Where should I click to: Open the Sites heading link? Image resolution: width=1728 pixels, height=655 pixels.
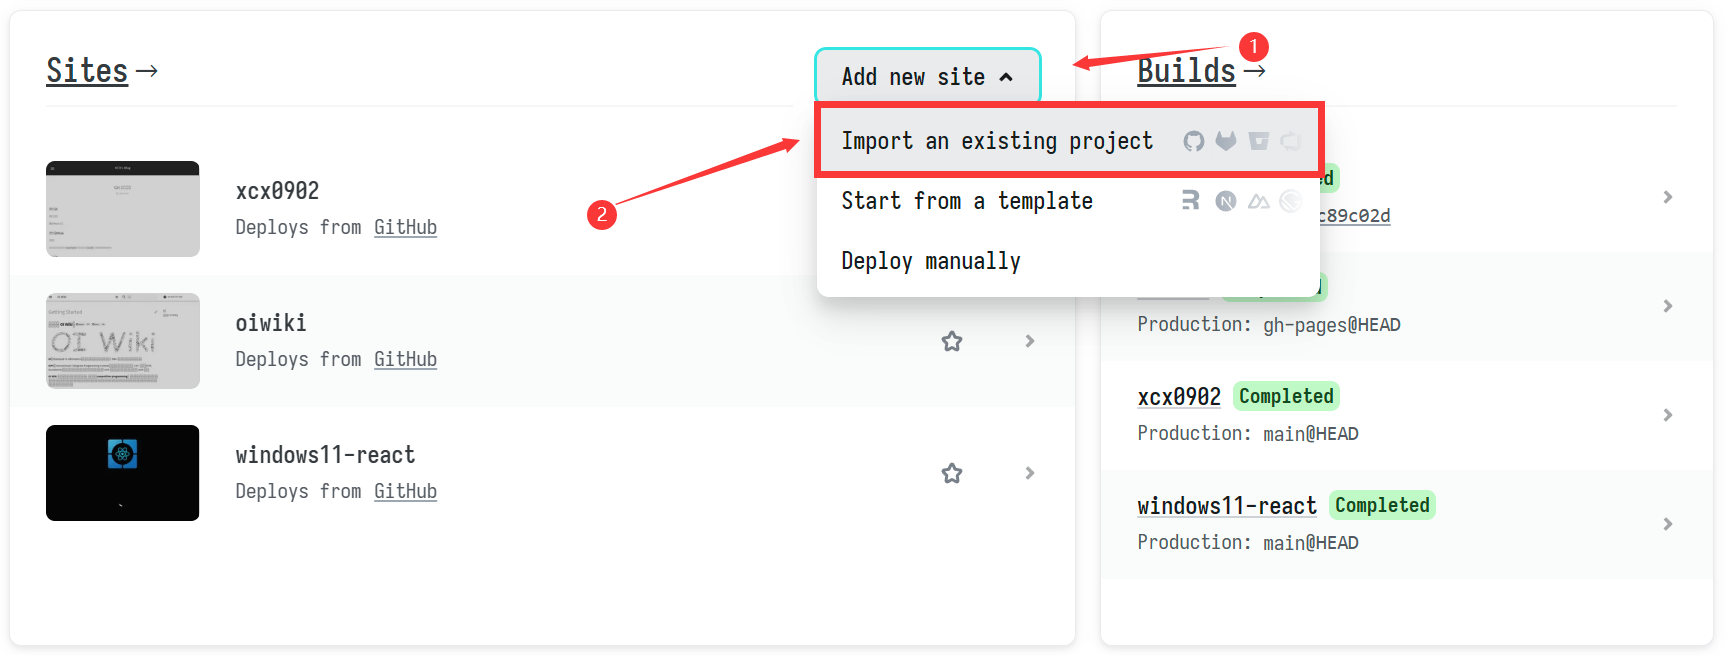pos(87,71)
